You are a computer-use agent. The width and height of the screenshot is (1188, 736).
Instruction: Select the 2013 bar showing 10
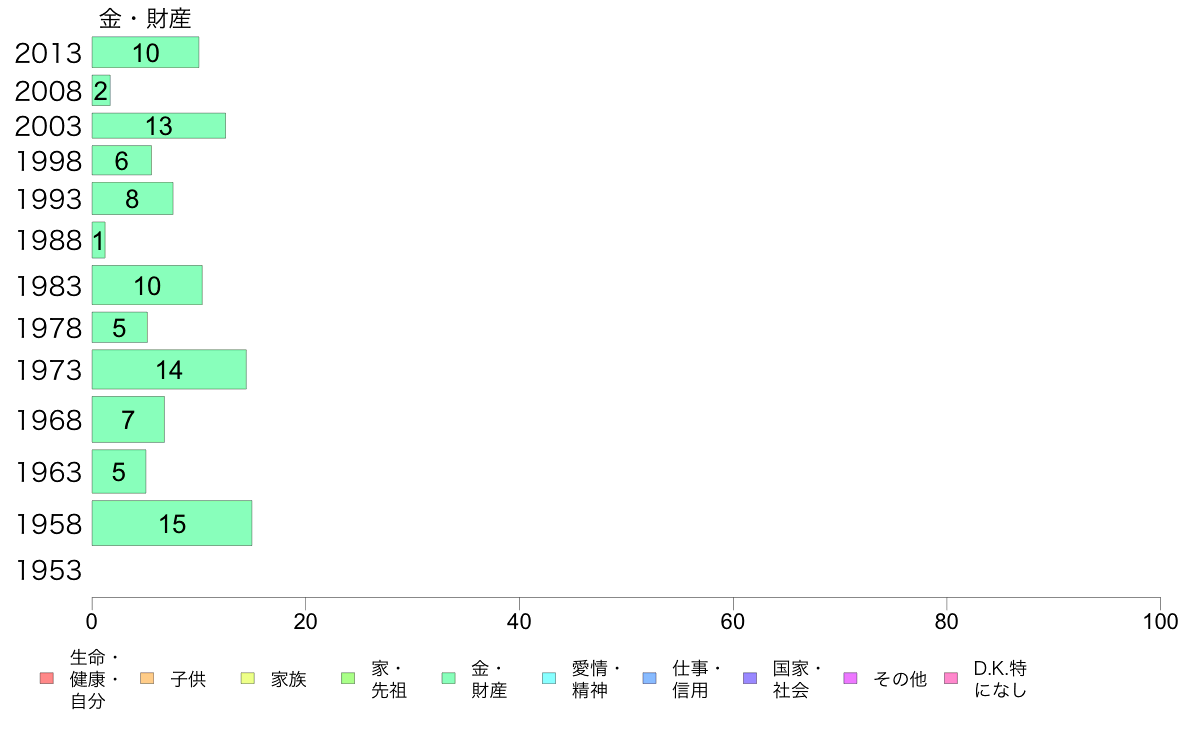(145, 52)
